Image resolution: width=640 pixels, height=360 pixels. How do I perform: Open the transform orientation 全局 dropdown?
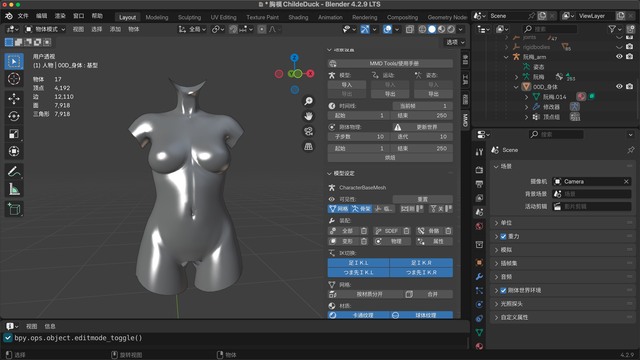tap(192, 29)
